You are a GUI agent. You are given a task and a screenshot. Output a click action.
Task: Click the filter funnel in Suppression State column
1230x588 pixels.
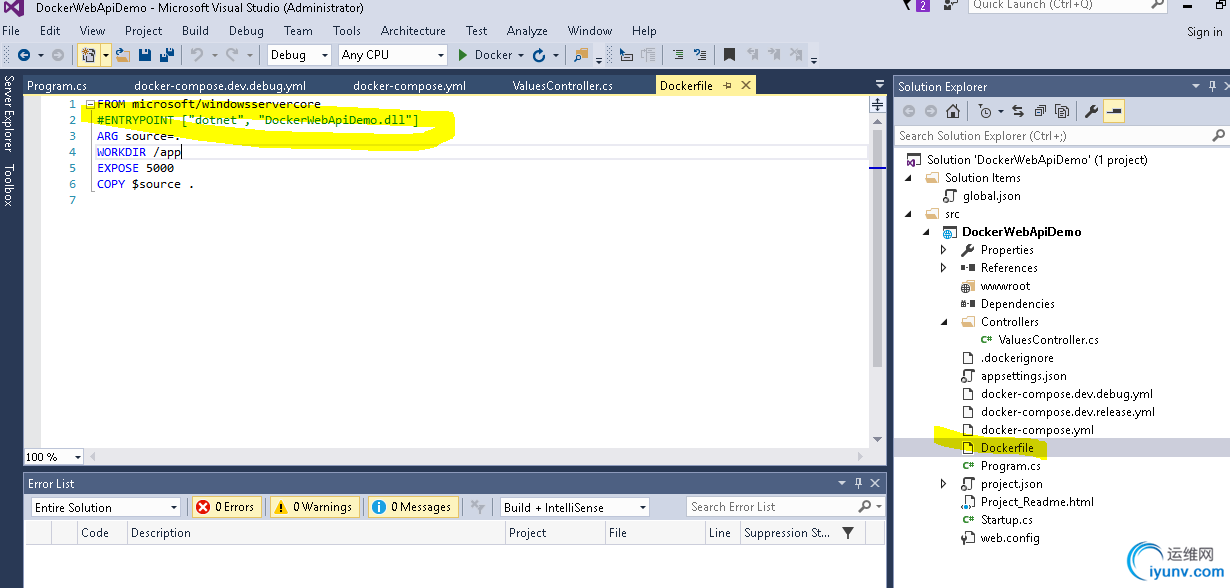848,533
